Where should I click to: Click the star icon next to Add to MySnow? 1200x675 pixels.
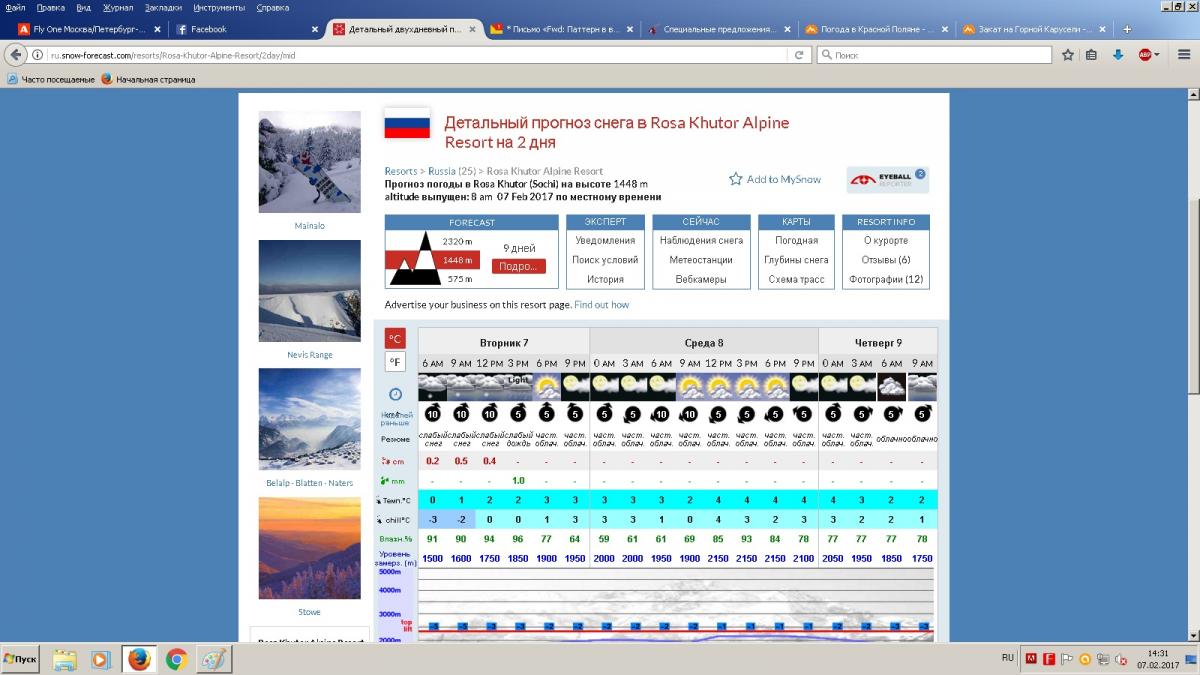click(x=736, y=179)
